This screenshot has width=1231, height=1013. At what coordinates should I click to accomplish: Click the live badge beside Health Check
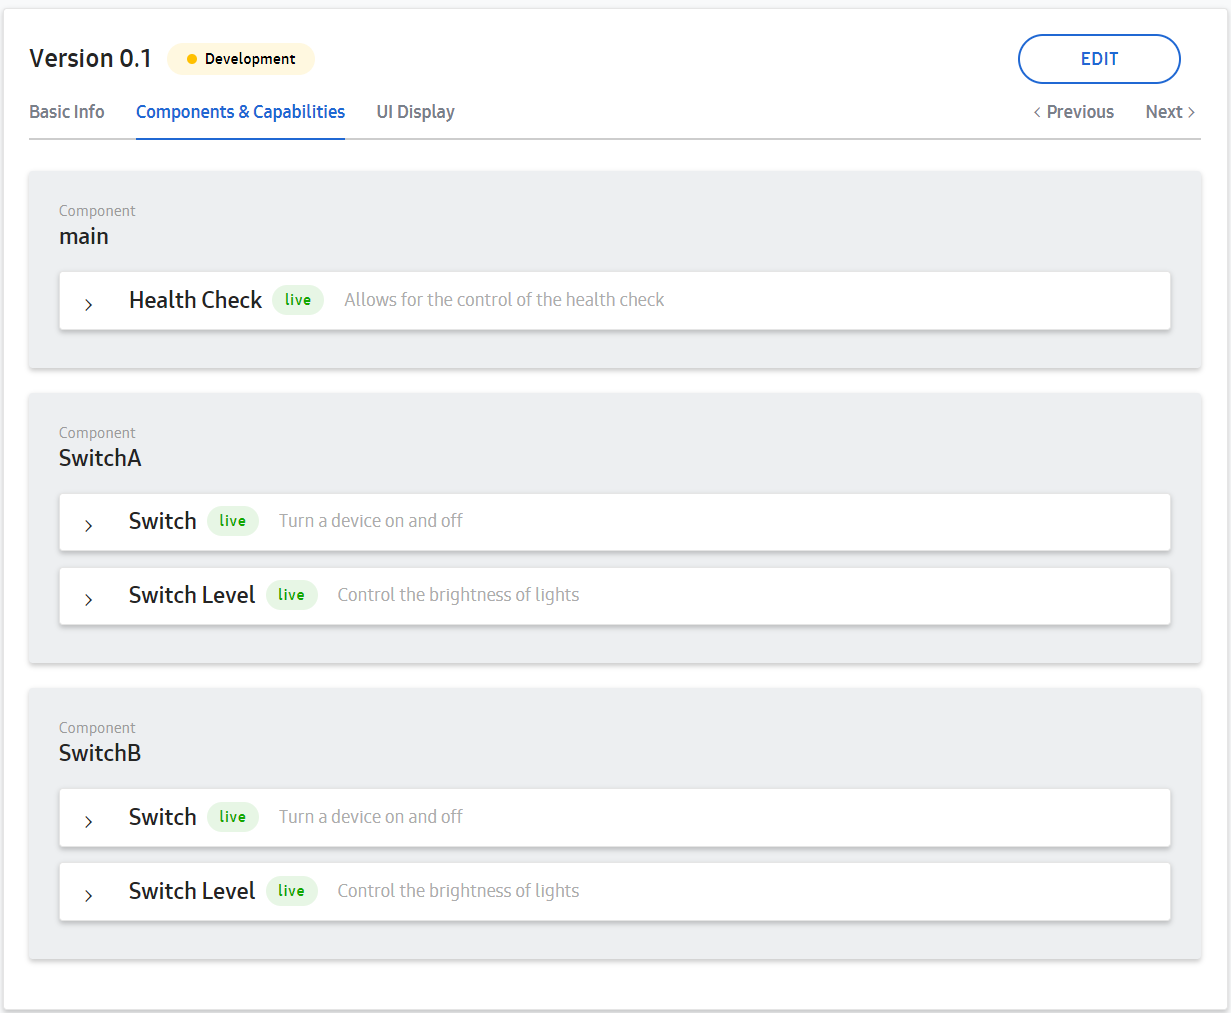click(298, 300)
